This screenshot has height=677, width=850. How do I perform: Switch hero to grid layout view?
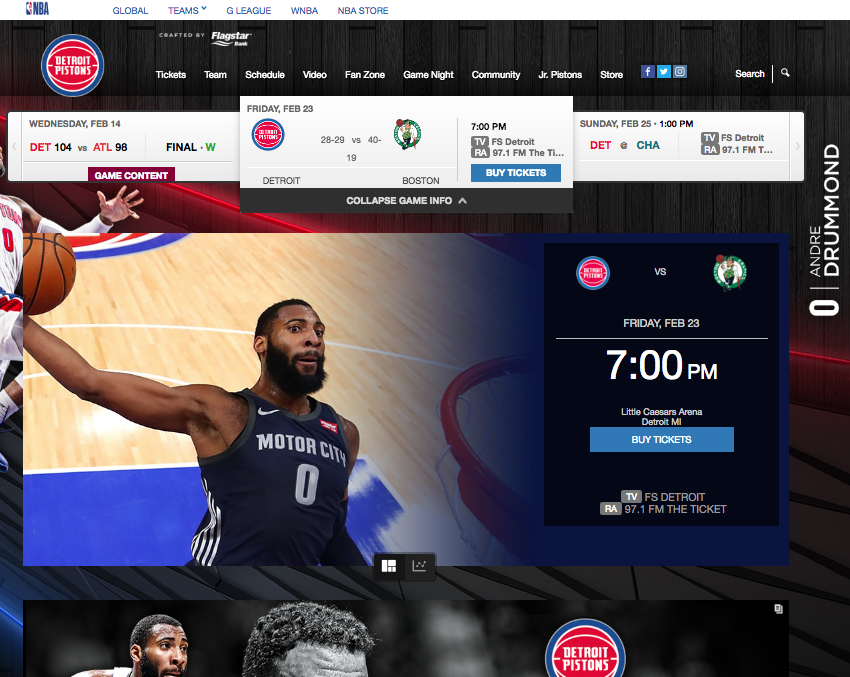(389, 566)
